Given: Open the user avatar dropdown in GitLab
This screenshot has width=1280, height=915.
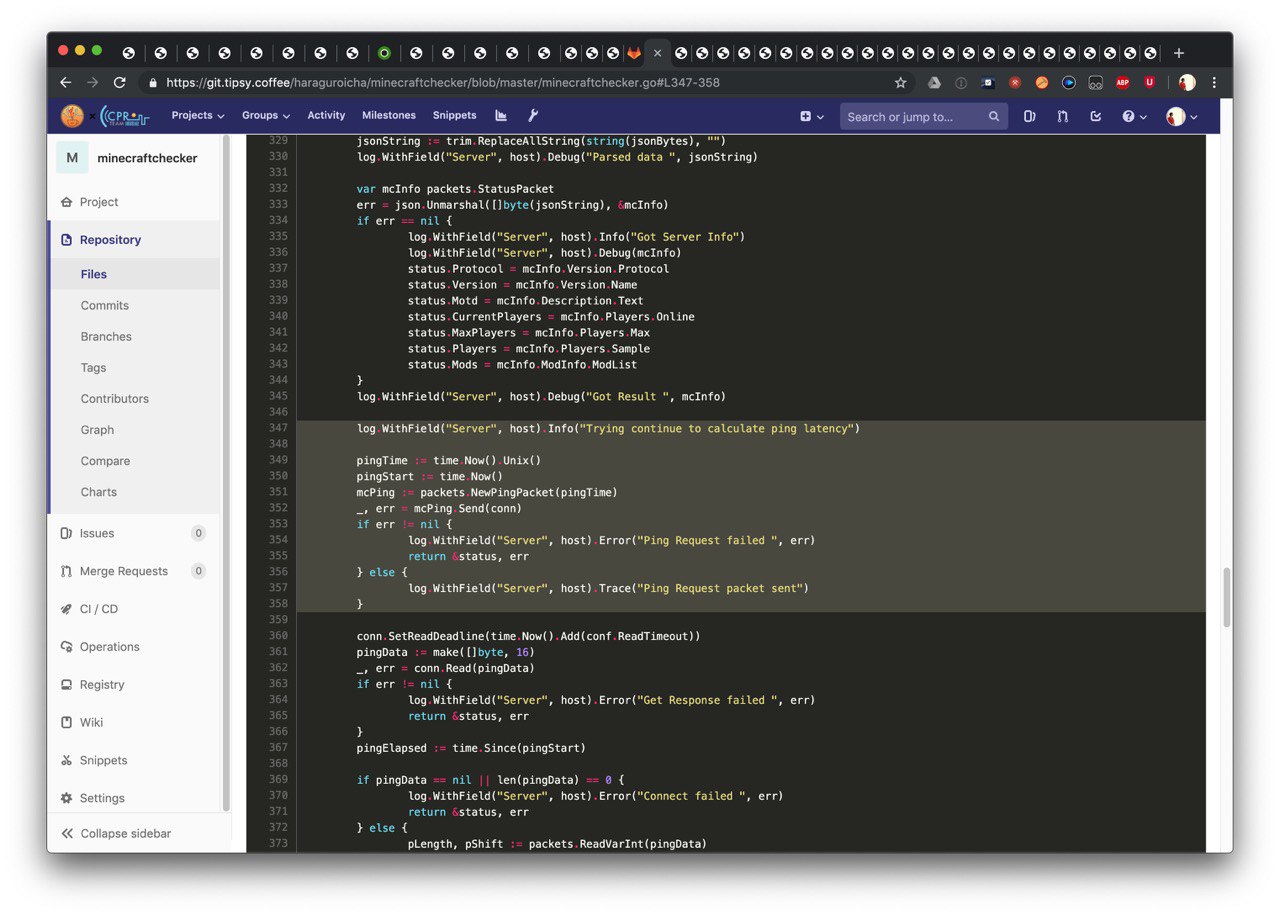Looking at the screenshot, I should click(1182, 117).
